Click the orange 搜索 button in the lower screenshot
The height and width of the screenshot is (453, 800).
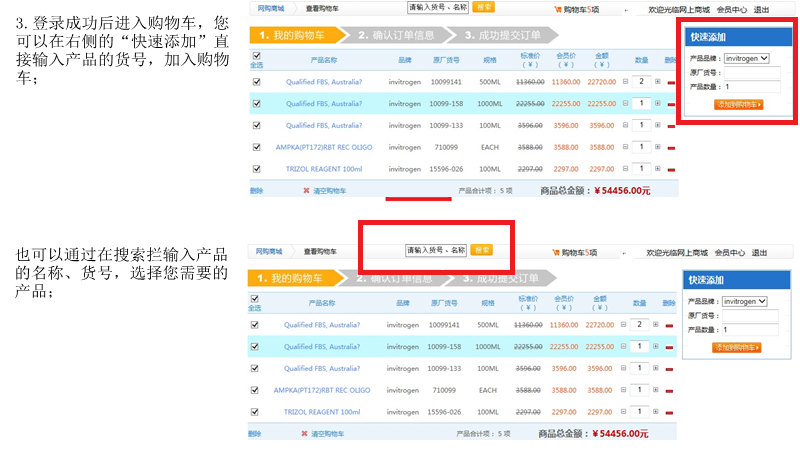(x=481, y=250)
